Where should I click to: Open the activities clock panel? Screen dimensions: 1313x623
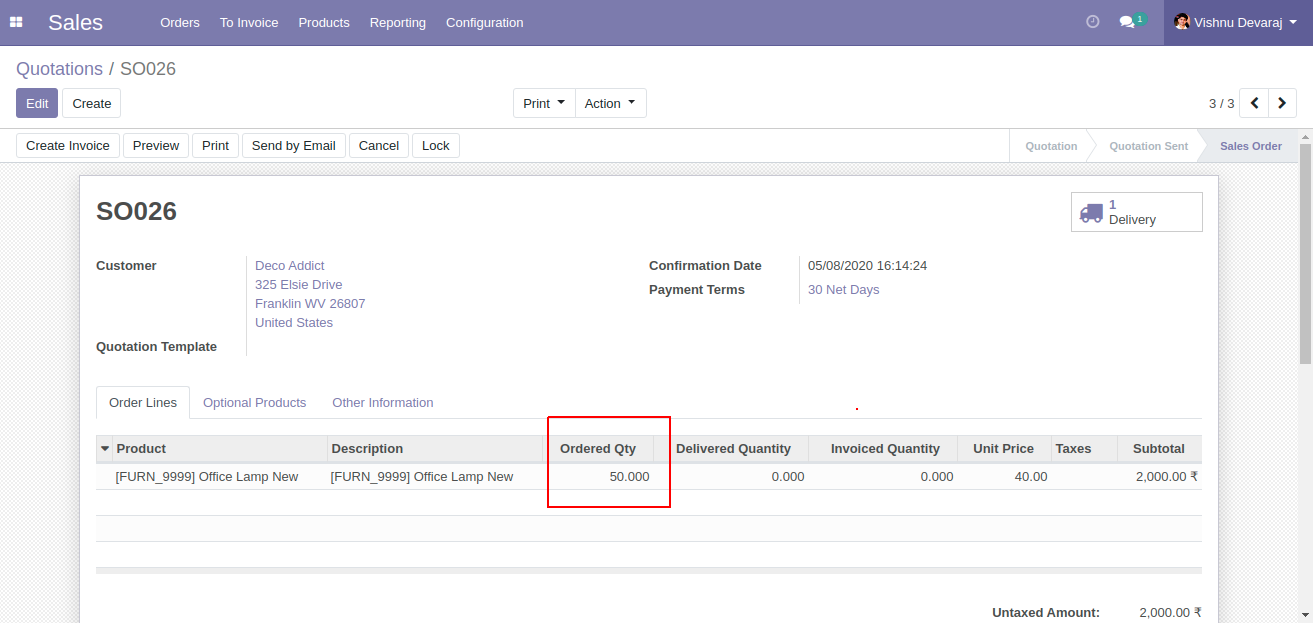tap(1092, 21)
